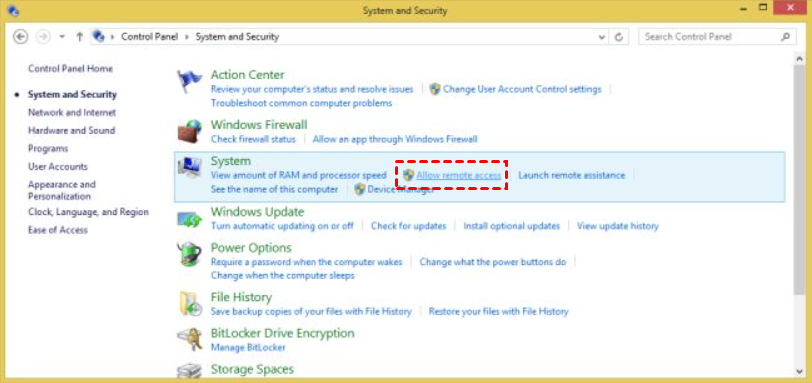Open the Manage BitLocker link
812x383 pixels.
pos(248,347)
